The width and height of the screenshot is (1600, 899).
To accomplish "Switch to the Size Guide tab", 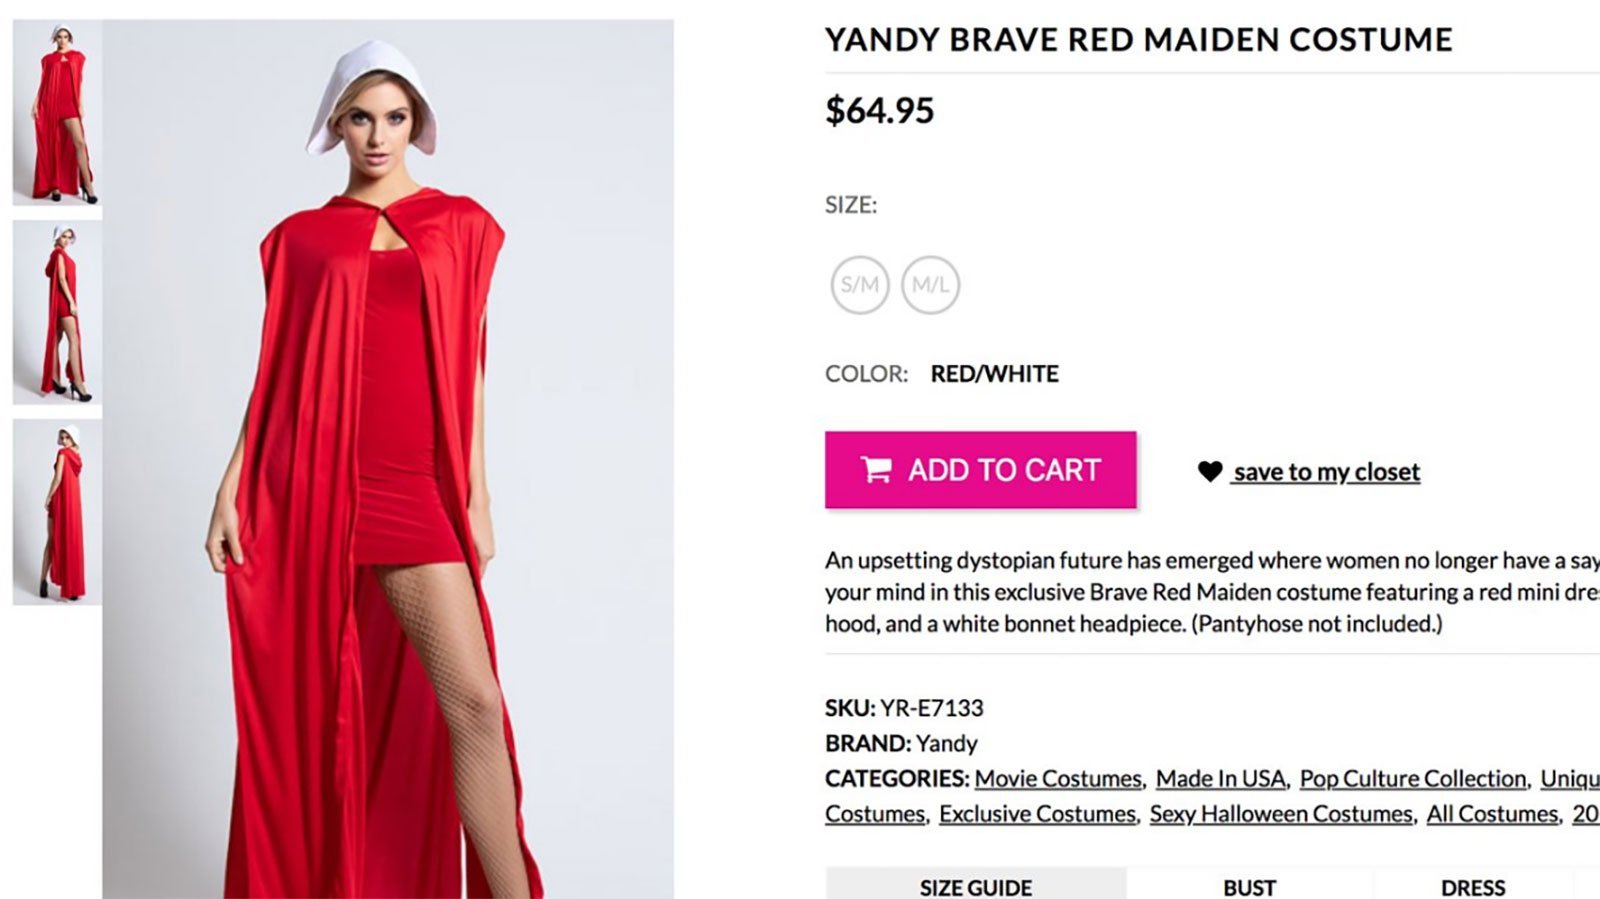I will click(x=976, y=885).
